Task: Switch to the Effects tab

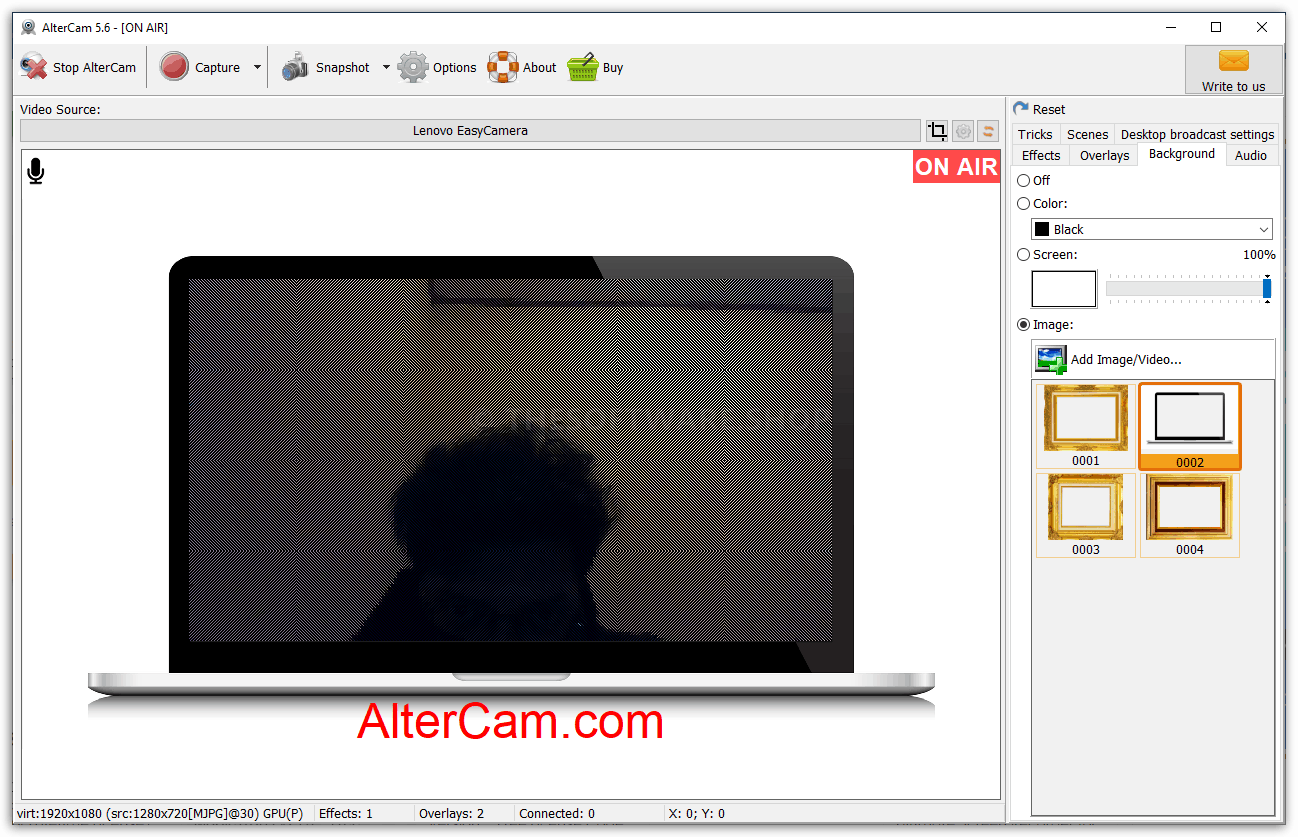Action: [x=1040, y=155]
